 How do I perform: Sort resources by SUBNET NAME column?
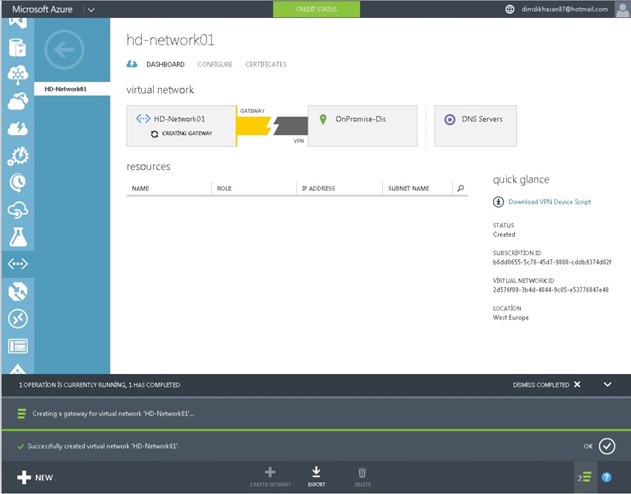pyautogui.click(x=408, y=188)
